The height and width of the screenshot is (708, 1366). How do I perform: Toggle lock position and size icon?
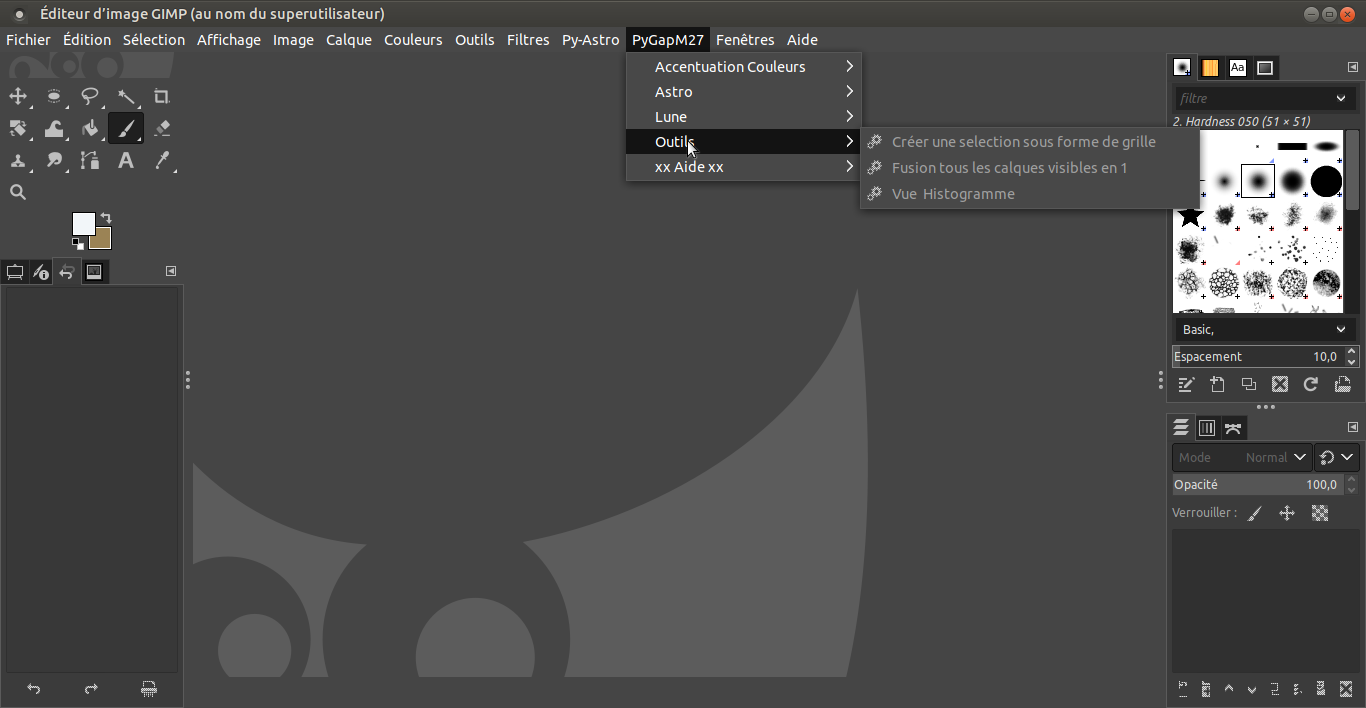[1287, 513]
